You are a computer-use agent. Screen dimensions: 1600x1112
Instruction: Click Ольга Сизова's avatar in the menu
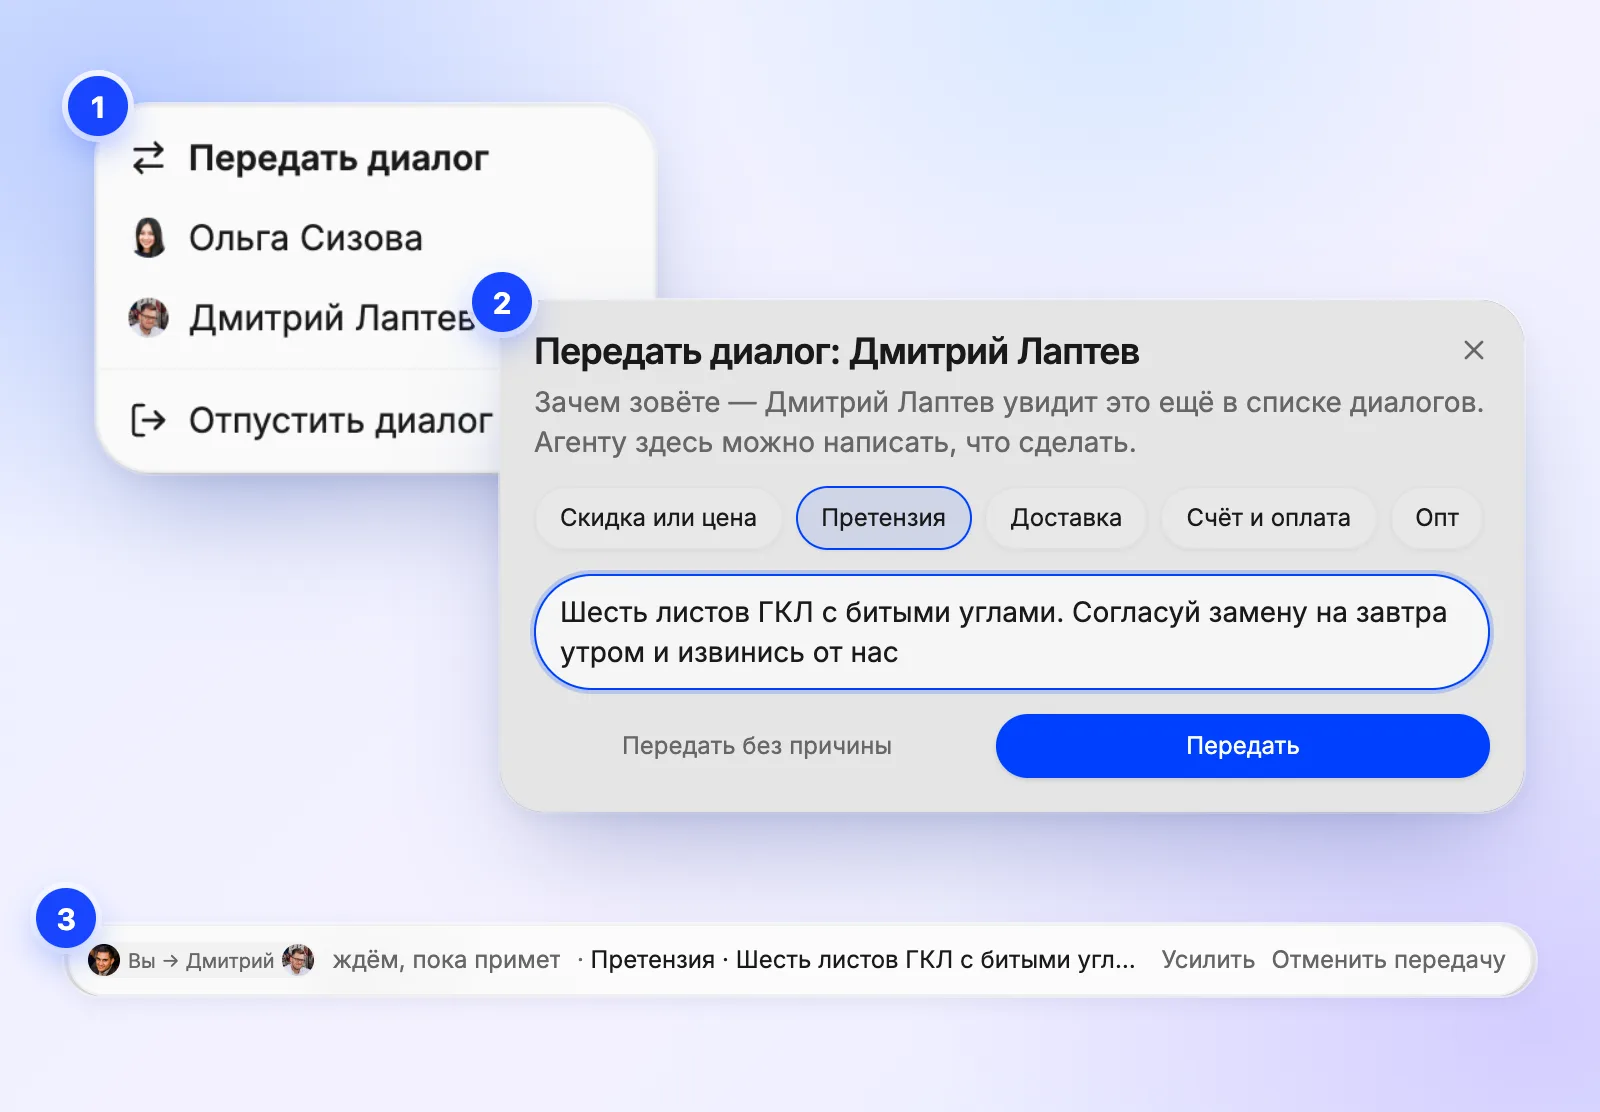[149, 238]
